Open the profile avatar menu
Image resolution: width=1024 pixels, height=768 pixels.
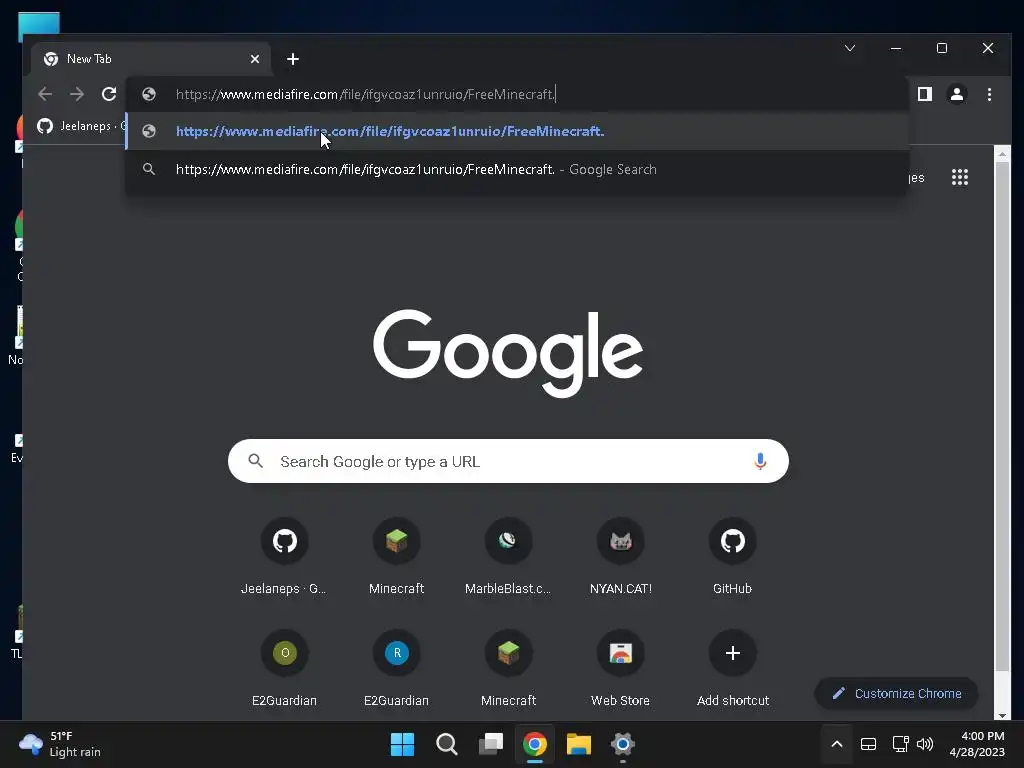(957, 94)
